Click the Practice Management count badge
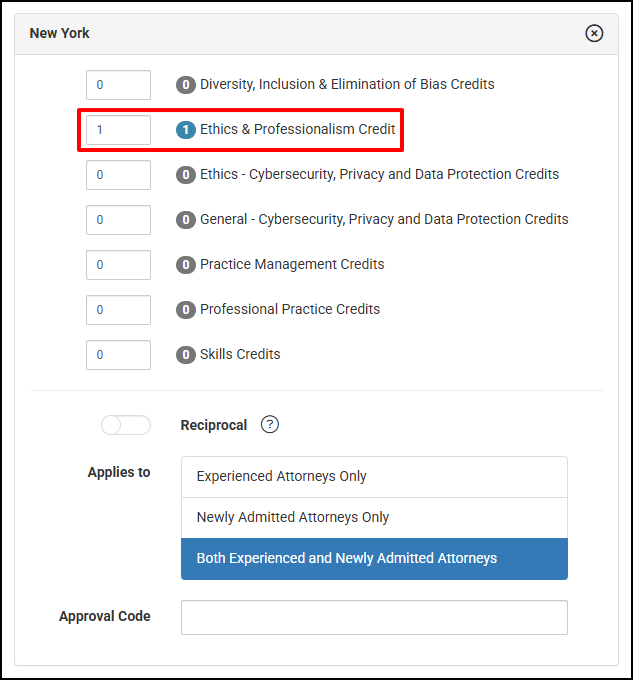The height and width of the screenshot is (680, 633). tap(186, 265)
